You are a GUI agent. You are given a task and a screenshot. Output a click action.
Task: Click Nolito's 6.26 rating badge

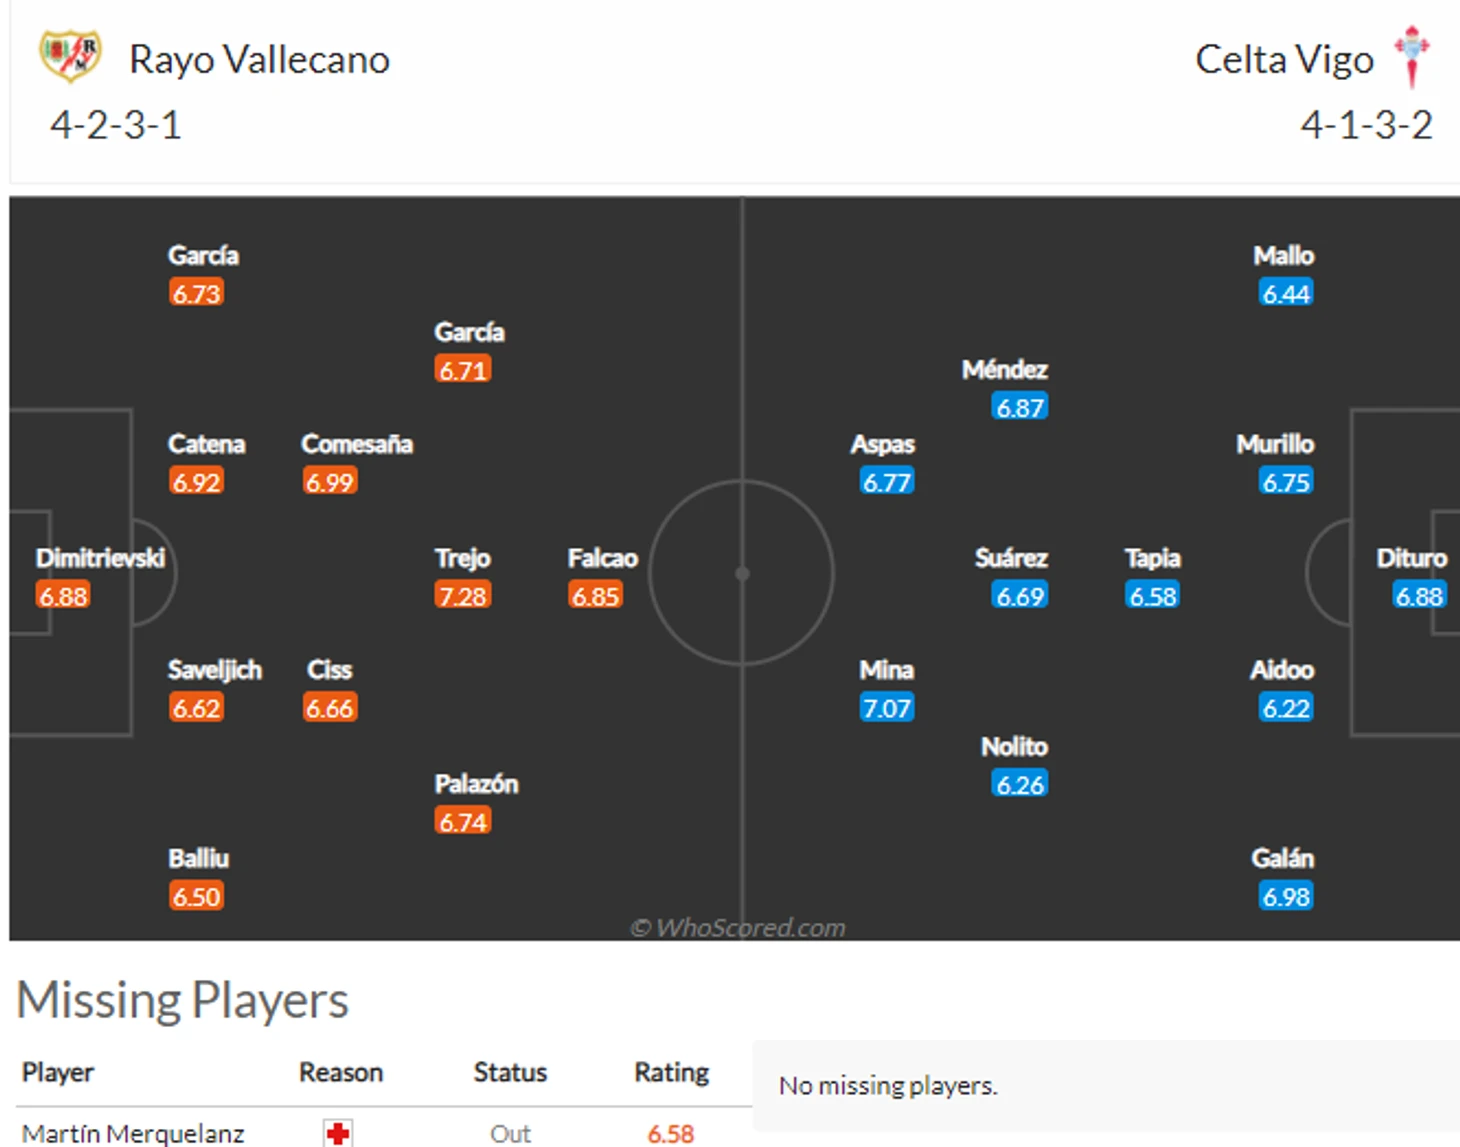(x=1020, y=784)
